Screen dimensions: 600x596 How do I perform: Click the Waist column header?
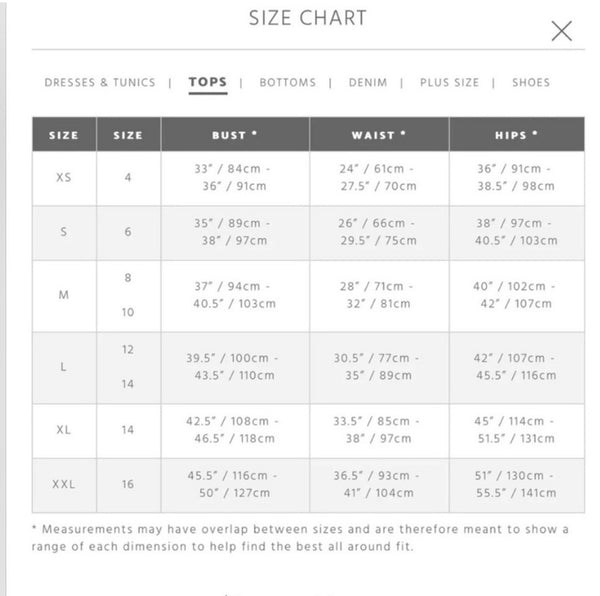tap(379, 135)
